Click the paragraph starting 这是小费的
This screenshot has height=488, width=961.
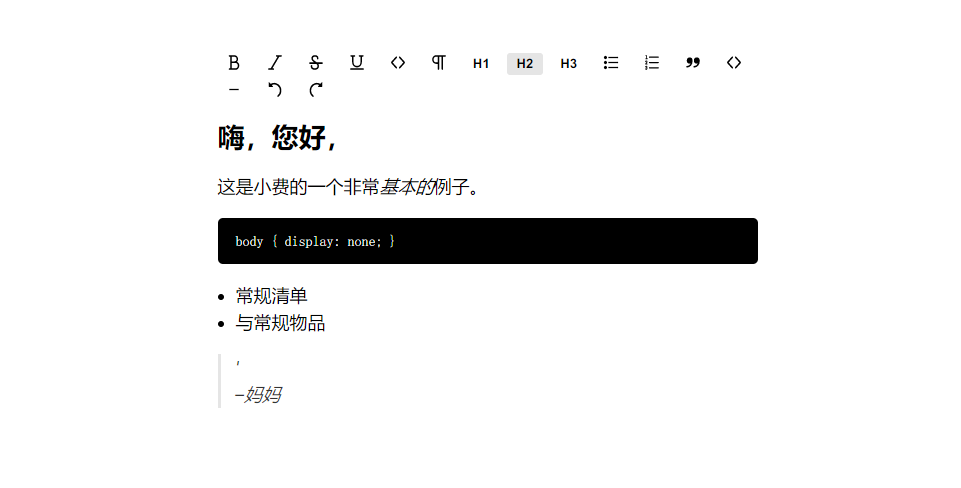tap(348, 187)
